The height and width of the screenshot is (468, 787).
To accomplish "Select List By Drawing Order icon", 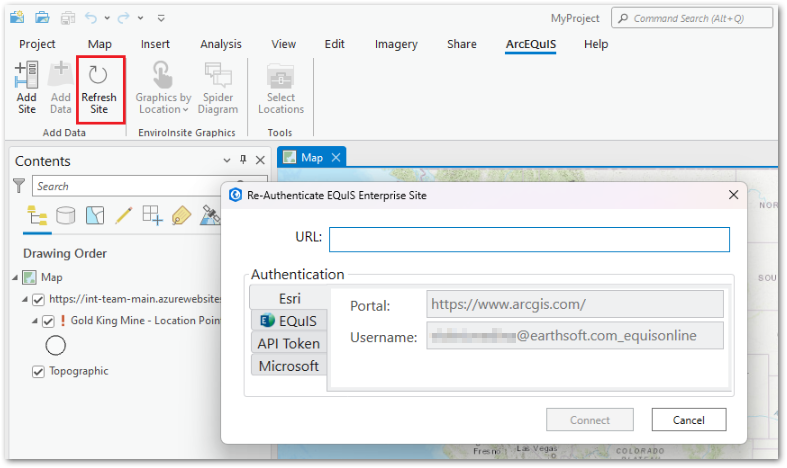I will 37,216.
